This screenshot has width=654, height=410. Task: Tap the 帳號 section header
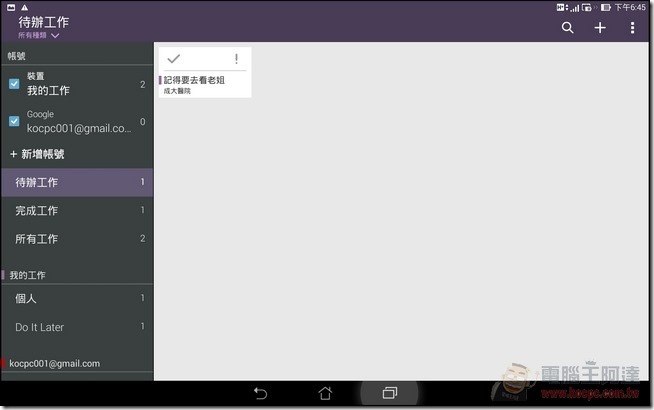click(x=17, y=56)
